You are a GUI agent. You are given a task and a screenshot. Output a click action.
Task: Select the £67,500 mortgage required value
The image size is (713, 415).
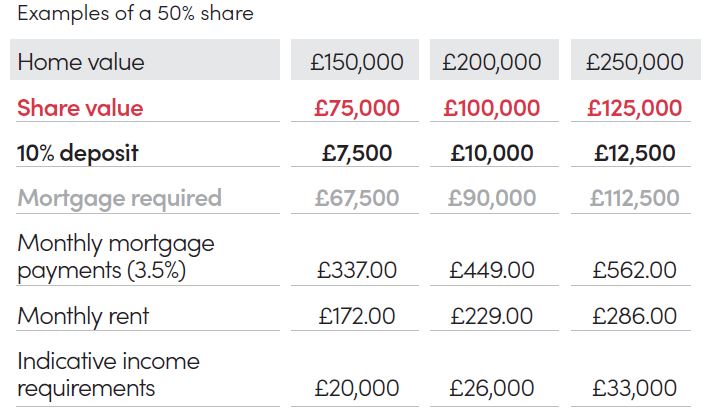tap(357, 198)
